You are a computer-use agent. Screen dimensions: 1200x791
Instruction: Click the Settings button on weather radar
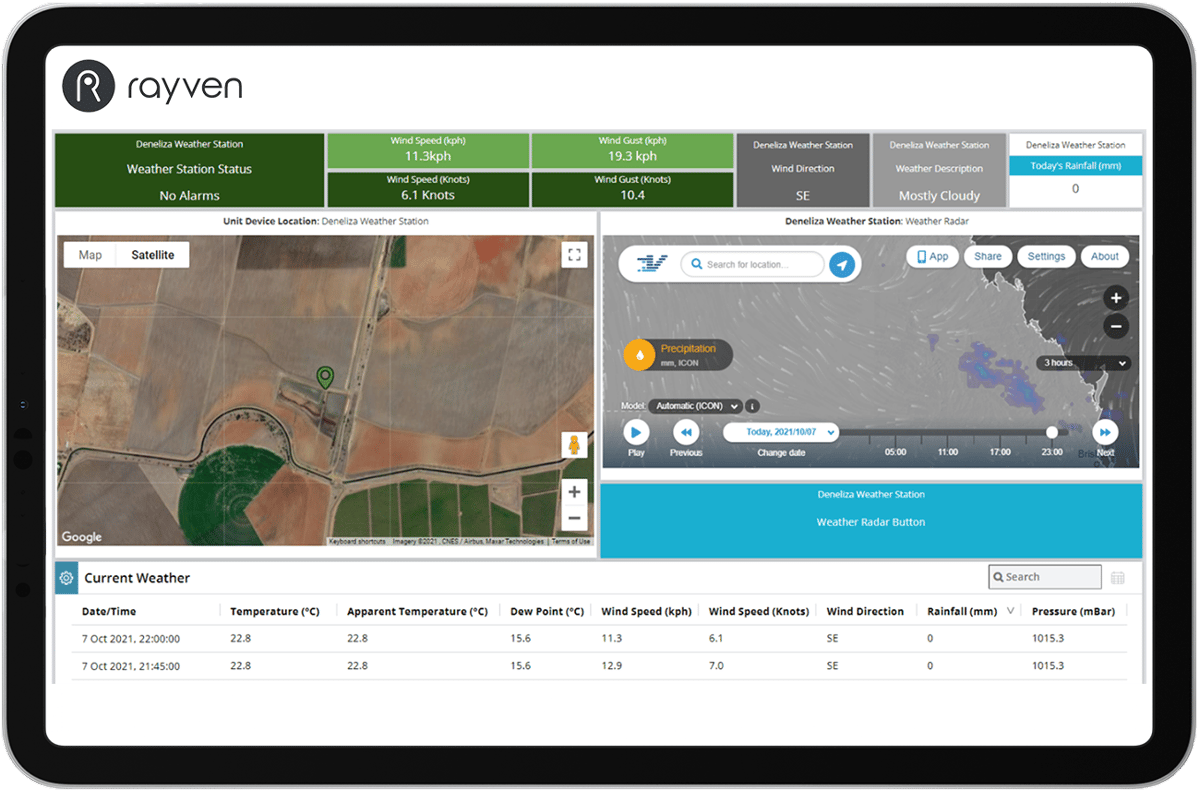pyautogui.click(x=1046, y=256)
